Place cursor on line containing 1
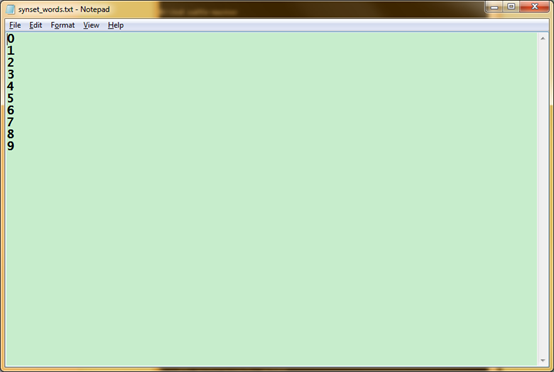The image size is (554, 372). [x=11, y=51]
